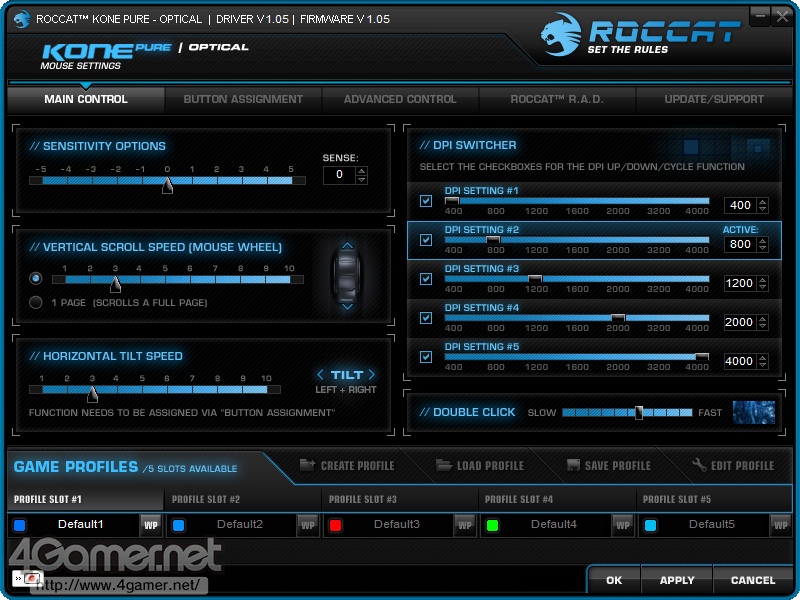Click horizontal tilt speed slider handle
Screen dimensions: 800x600
click(92, 394)
